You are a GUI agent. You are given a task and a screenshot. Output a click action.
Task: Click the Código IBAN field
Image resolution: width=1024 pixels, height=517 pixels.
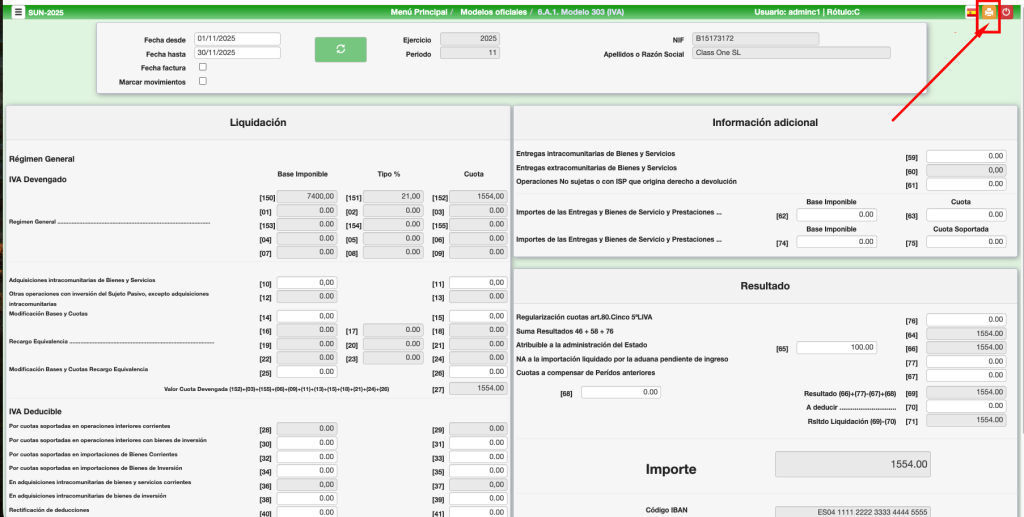pos(853,511)
